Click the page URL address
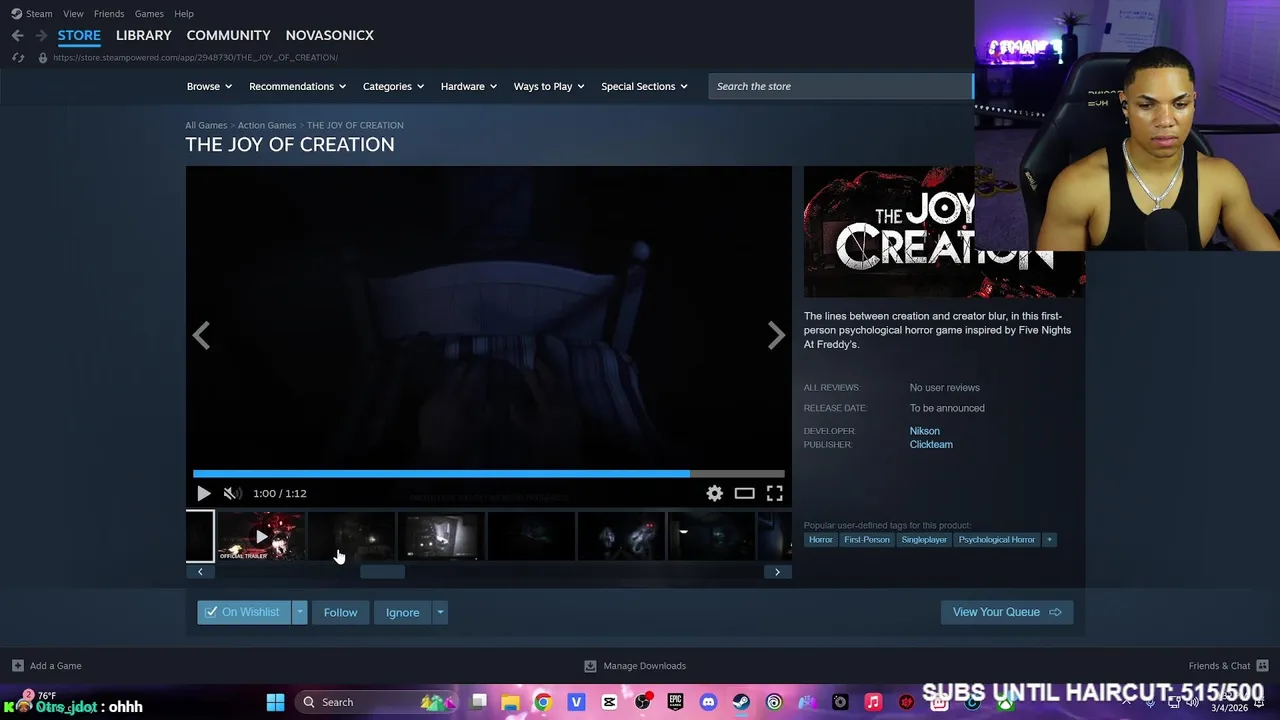The width and height of the screenshot is (1280, 720). [x=195, y=57]
